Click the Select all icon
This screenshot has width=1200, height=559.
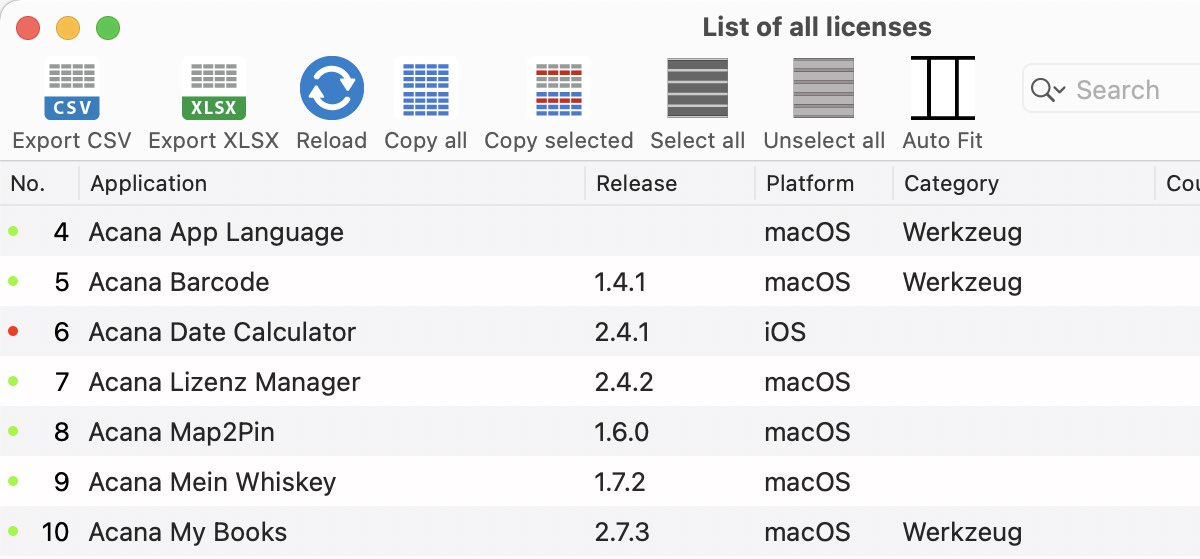[x=698, y=89]
